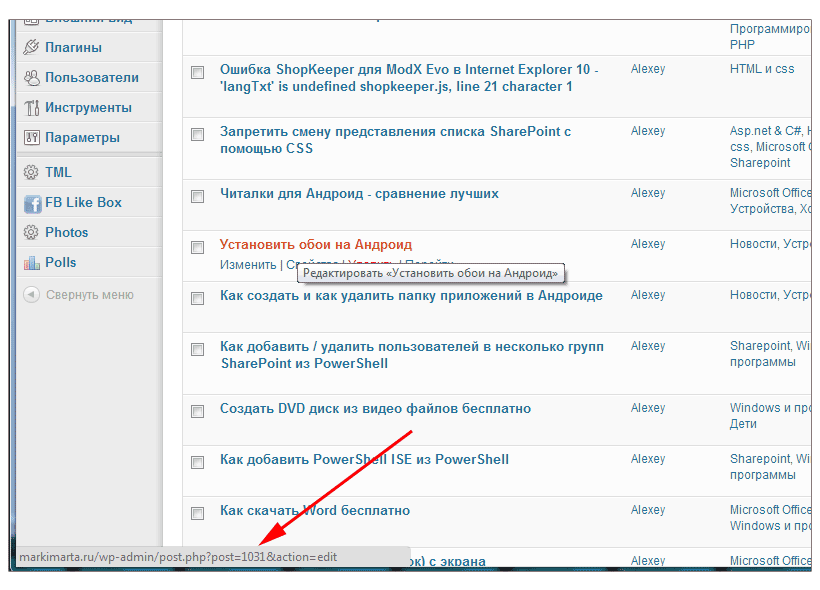Viewport: 820px width, 590px height.
Task: Click the PHP category link
Action: point(742,44)
